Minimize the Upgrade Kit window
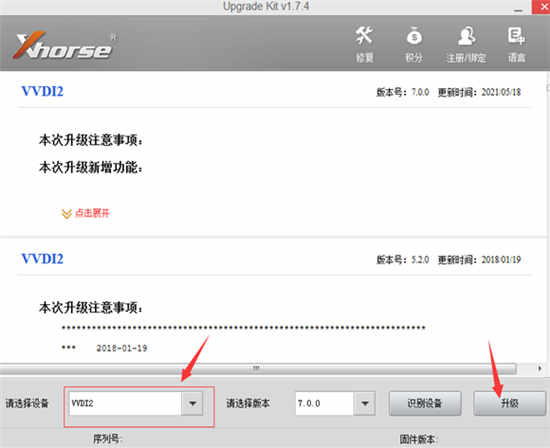The width and height of the screenshot is (550, 448). point(518,8)
